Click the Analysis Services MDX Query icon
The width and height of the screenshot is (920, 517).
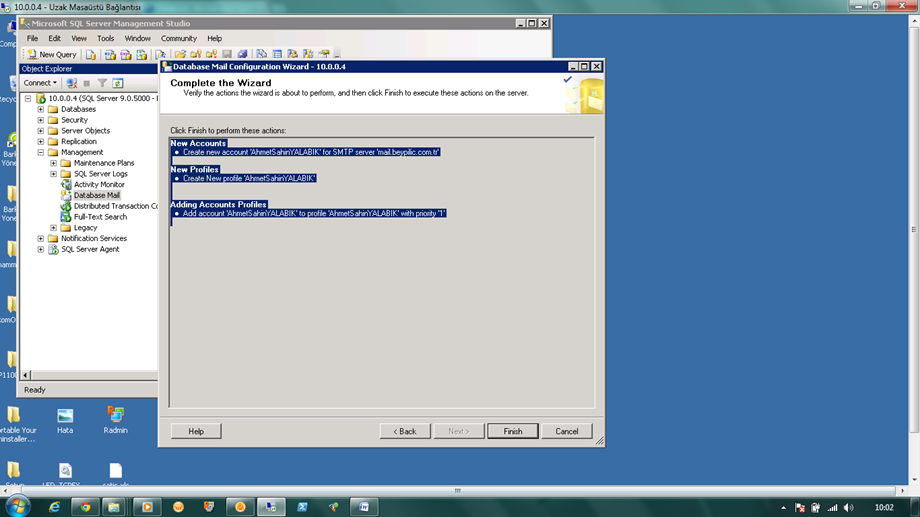pos(110,55)
